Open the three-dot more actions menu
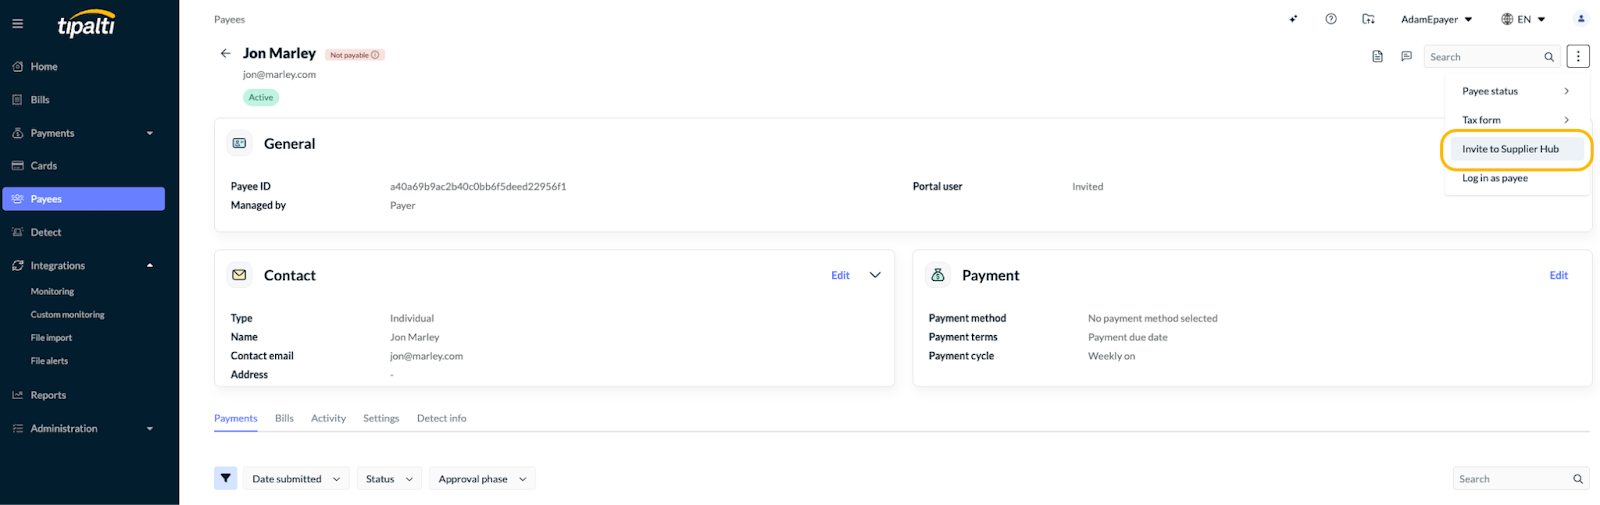Screen dimensions: 1600x505 (1578, 57)
